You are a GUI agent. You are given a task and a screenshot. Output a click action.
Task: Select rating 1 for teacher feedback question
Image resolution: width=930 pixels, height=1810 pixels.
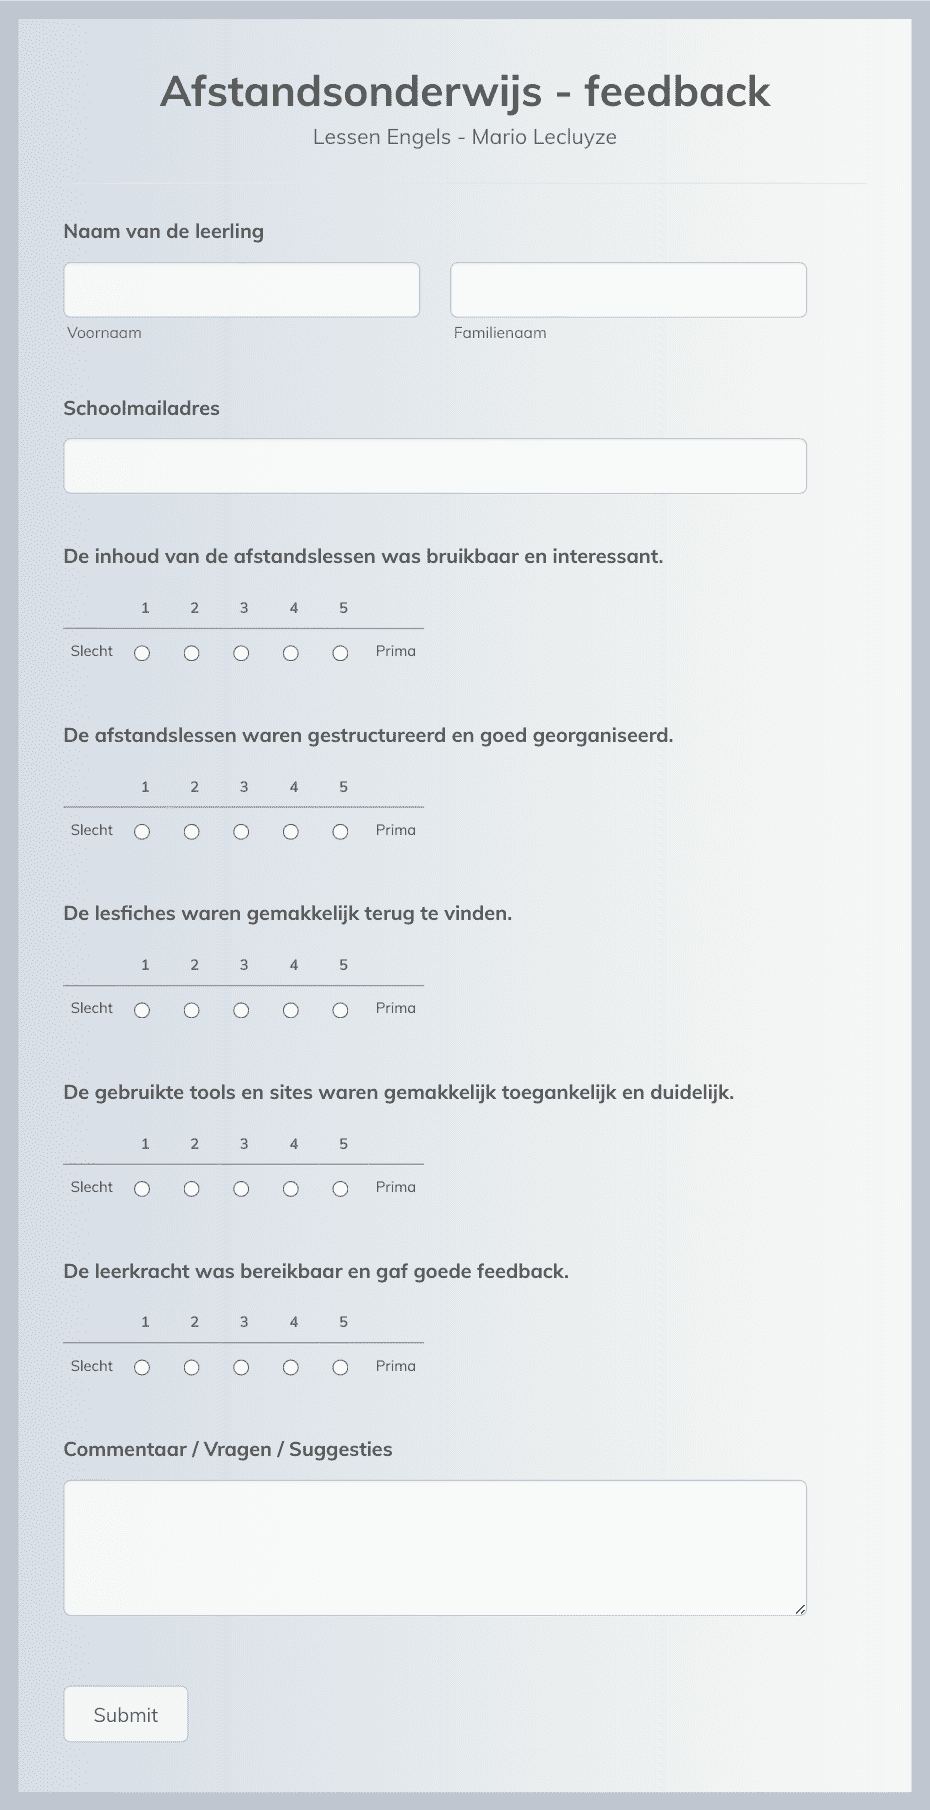tap(142, 1367)
